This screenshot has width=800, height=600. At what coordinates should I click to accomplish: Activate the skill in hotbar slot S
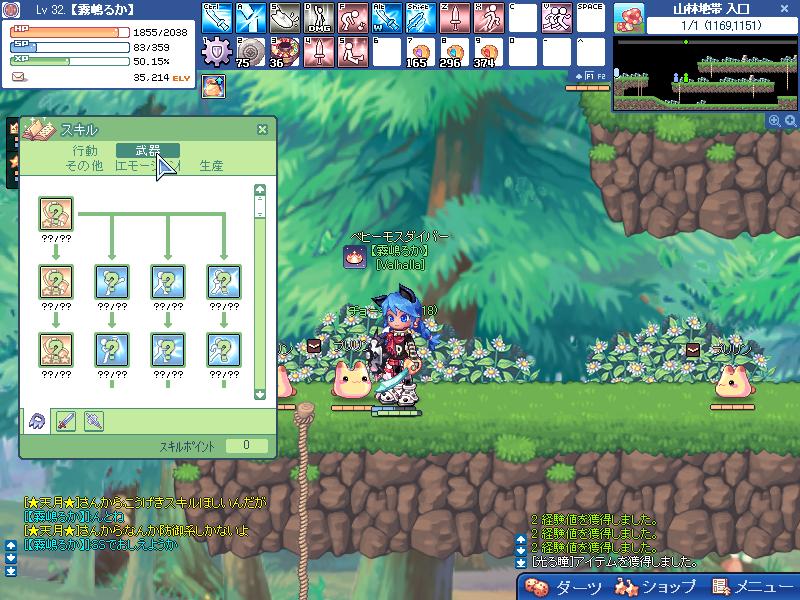(x=285, y=18)
